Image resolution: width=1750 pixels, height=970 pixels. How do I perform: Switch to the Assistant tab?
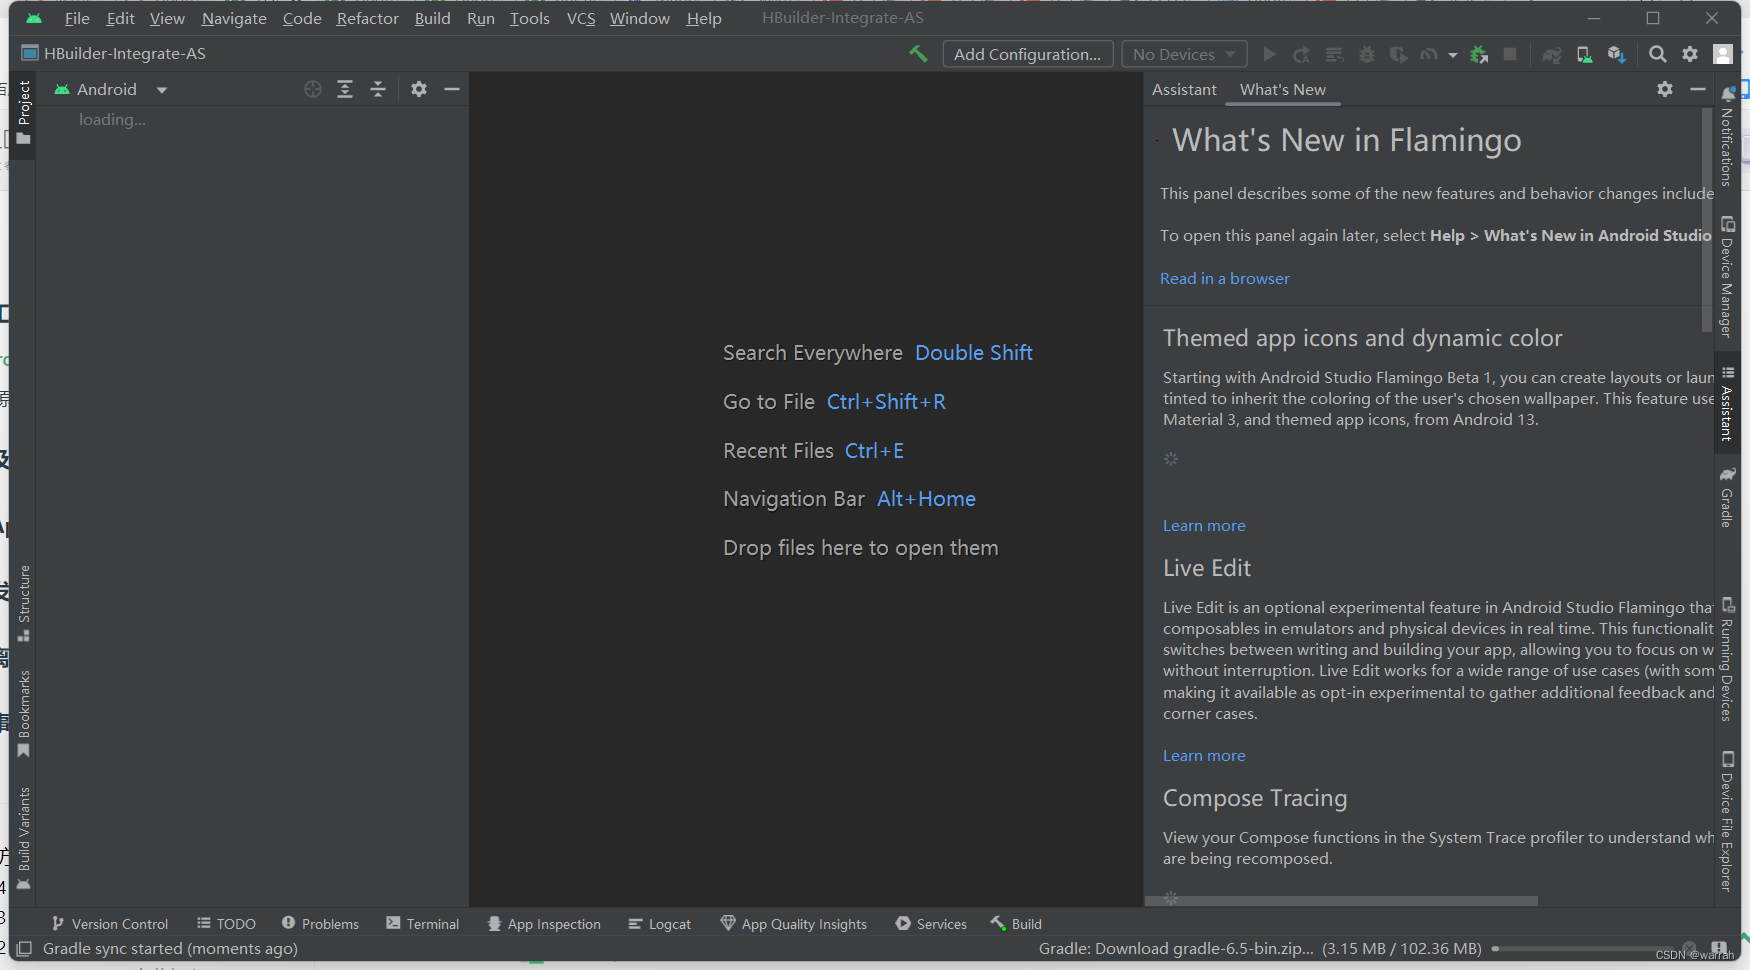click(x=1184, y=89)
